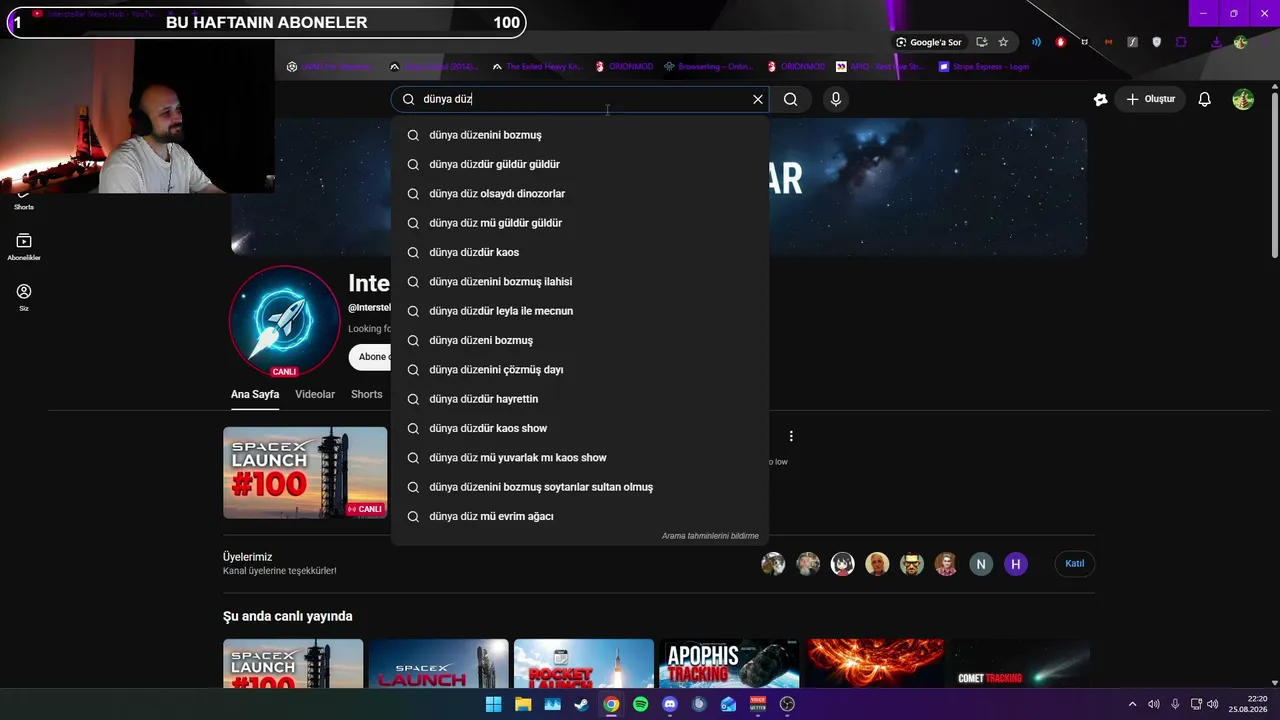Open the red hand ad-blocker extension

(x=1061, y=42)
